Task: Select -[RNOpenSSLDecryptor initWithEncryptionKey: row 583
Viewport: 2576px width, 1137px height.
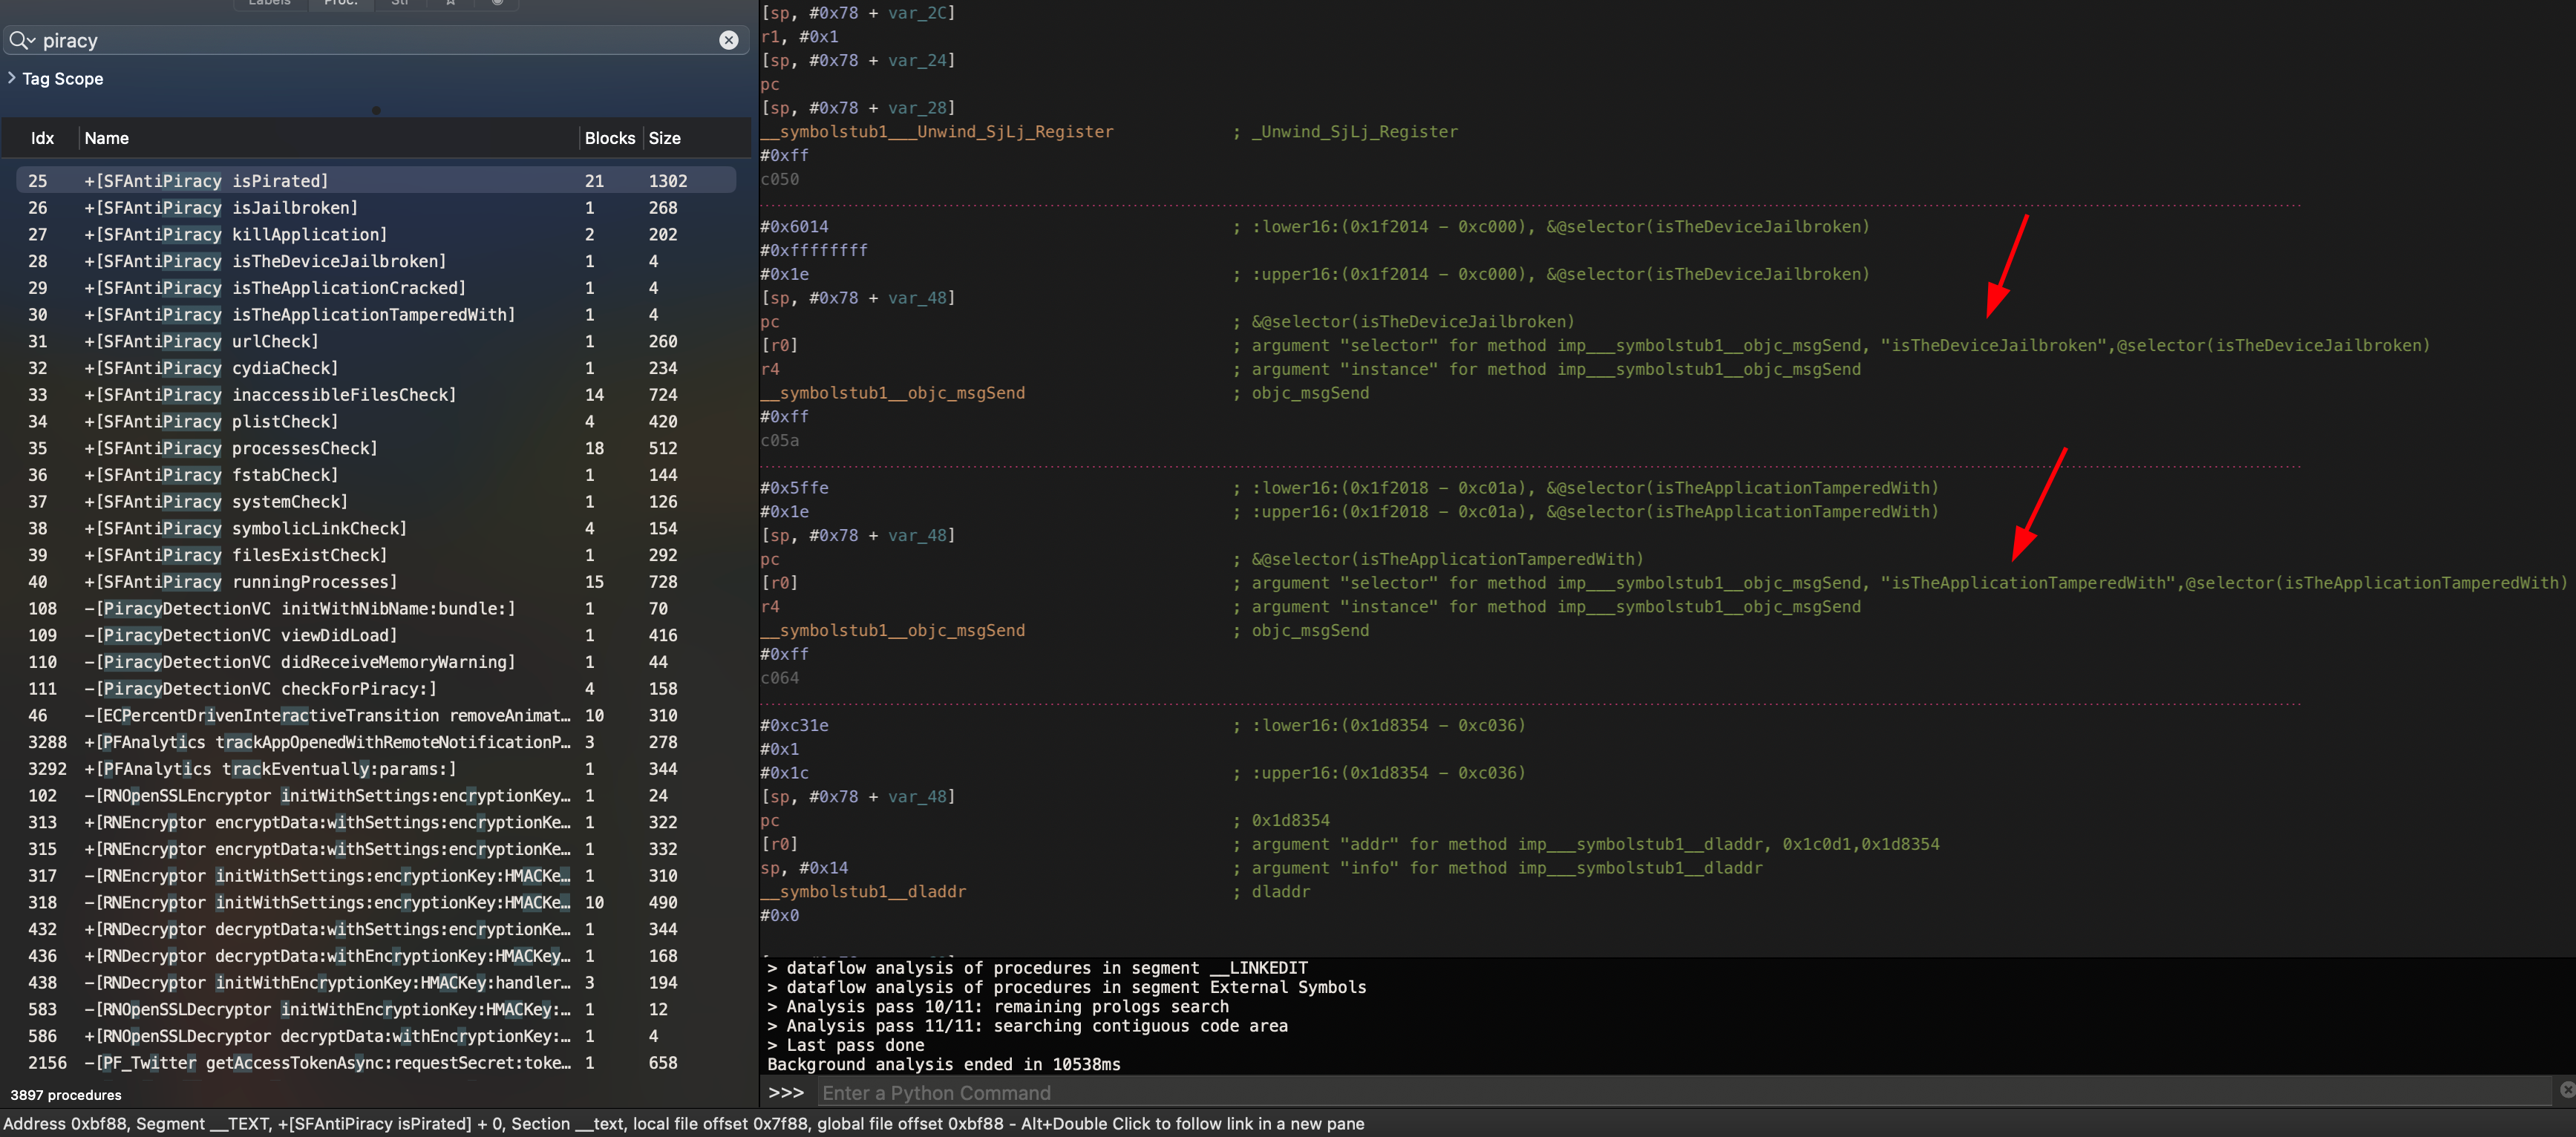Action: click(376, 1009)
